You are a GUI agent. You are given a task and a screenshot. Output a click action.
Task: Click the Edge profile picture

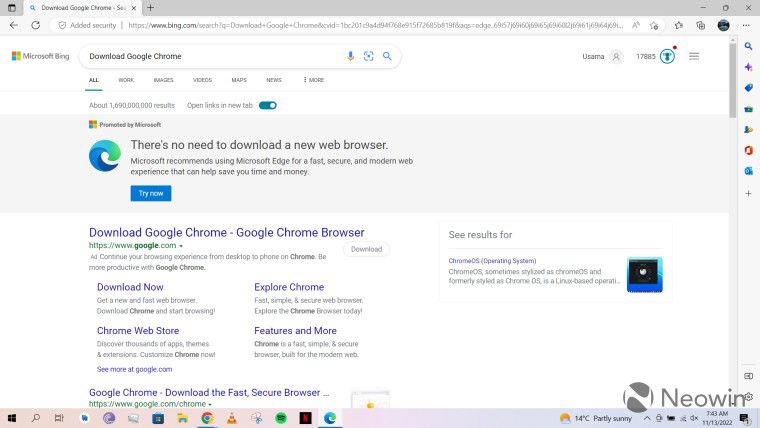click(x=723, y=25)
